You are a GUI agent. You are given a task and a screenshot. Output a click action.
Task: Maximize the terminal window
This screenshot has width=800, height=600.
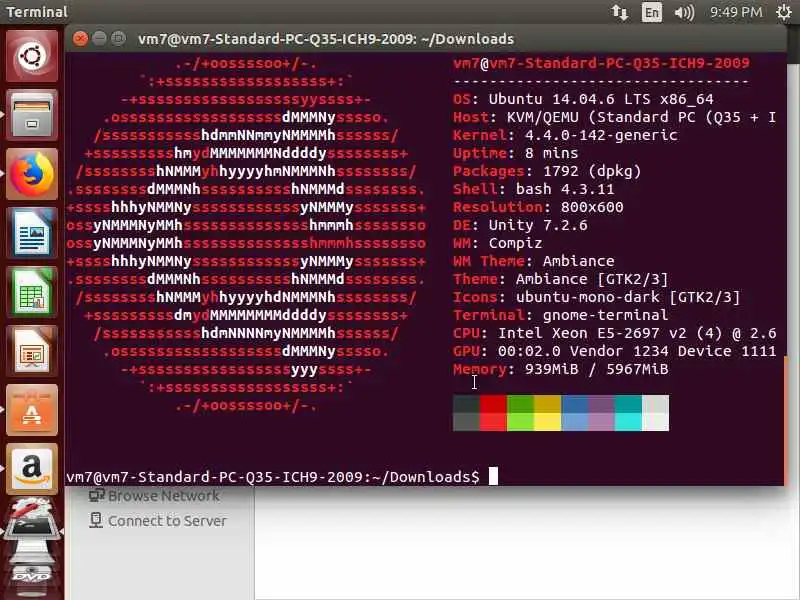[118, 39]
